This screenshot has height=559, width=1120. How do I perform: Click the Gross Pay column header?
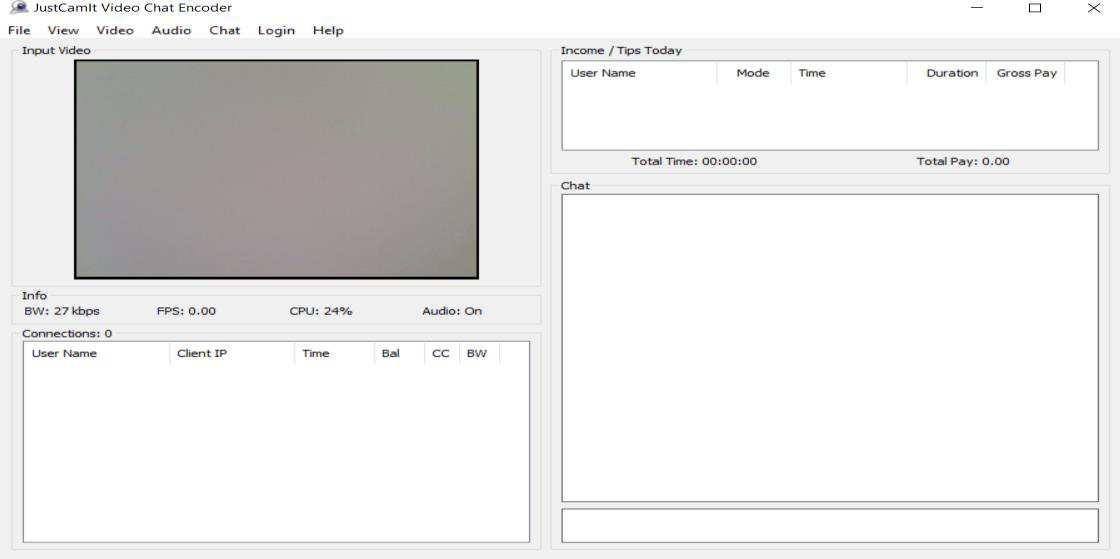click(1026, 73)
